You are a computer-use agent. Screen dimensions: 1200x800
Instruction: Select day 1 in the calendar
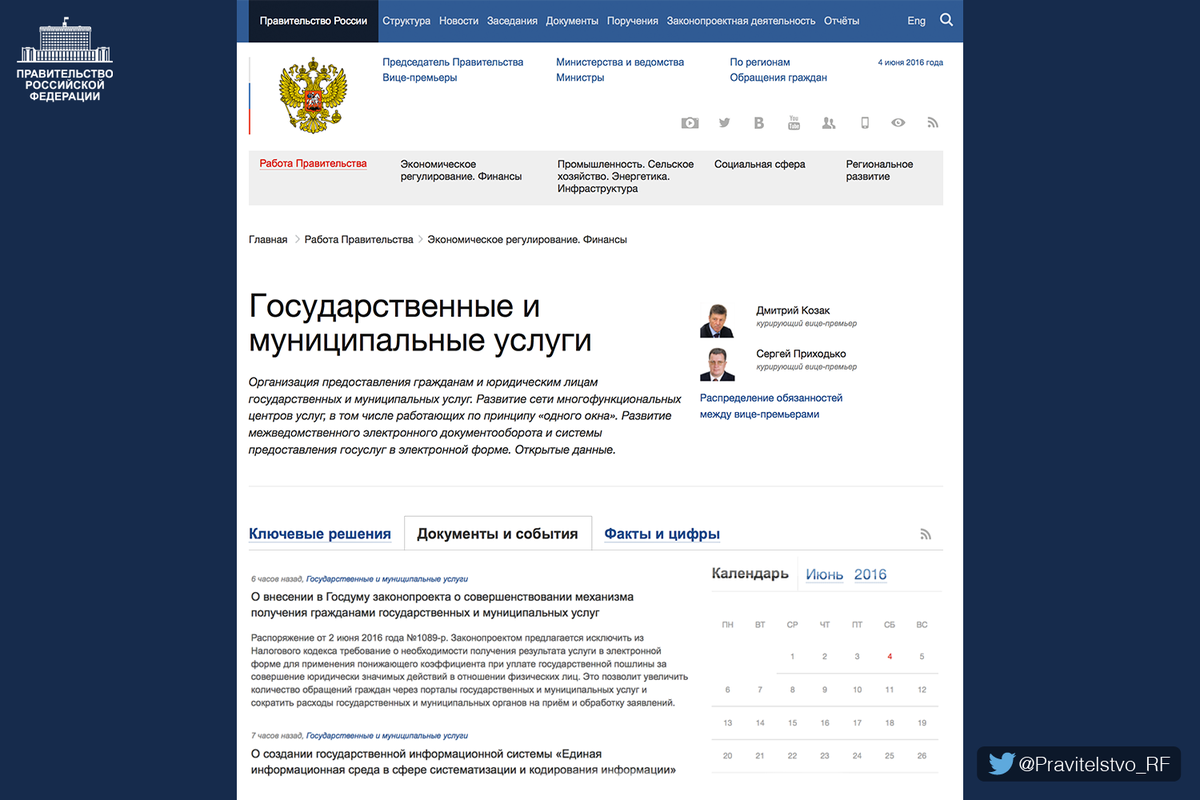[x=792, y=657]
